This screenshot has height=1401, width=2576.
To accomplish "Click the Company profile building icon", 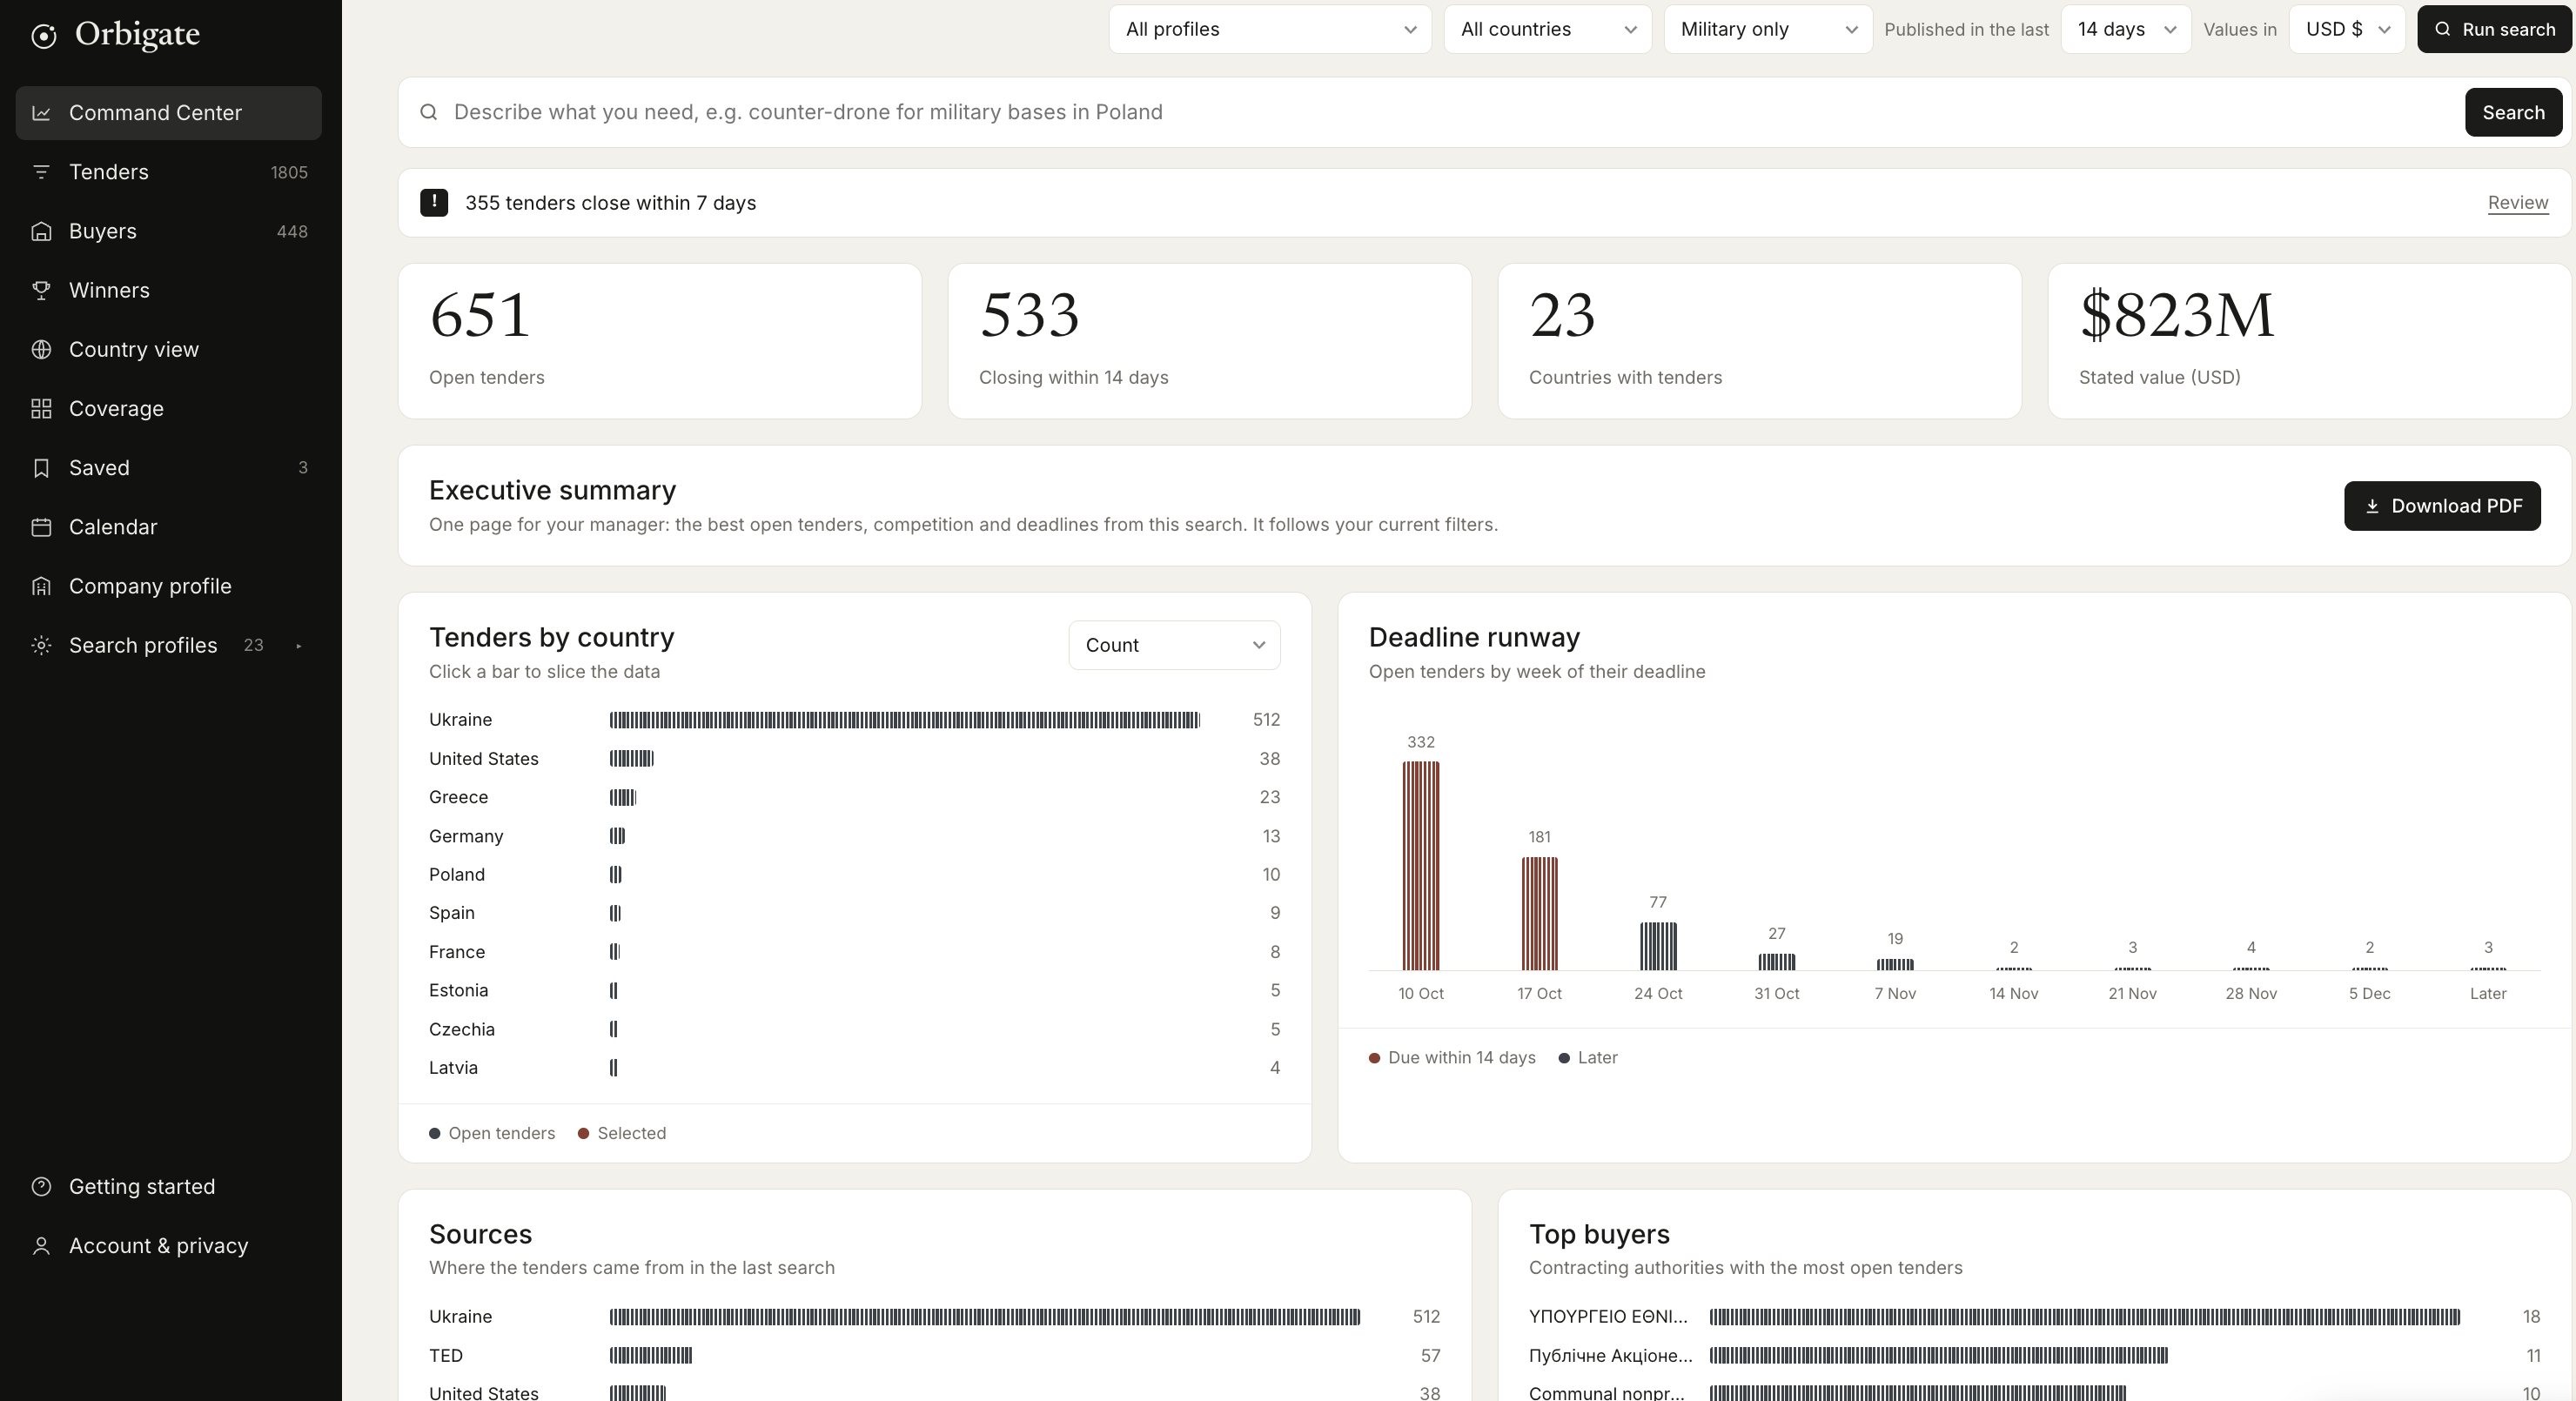I will tap(41, 585).
